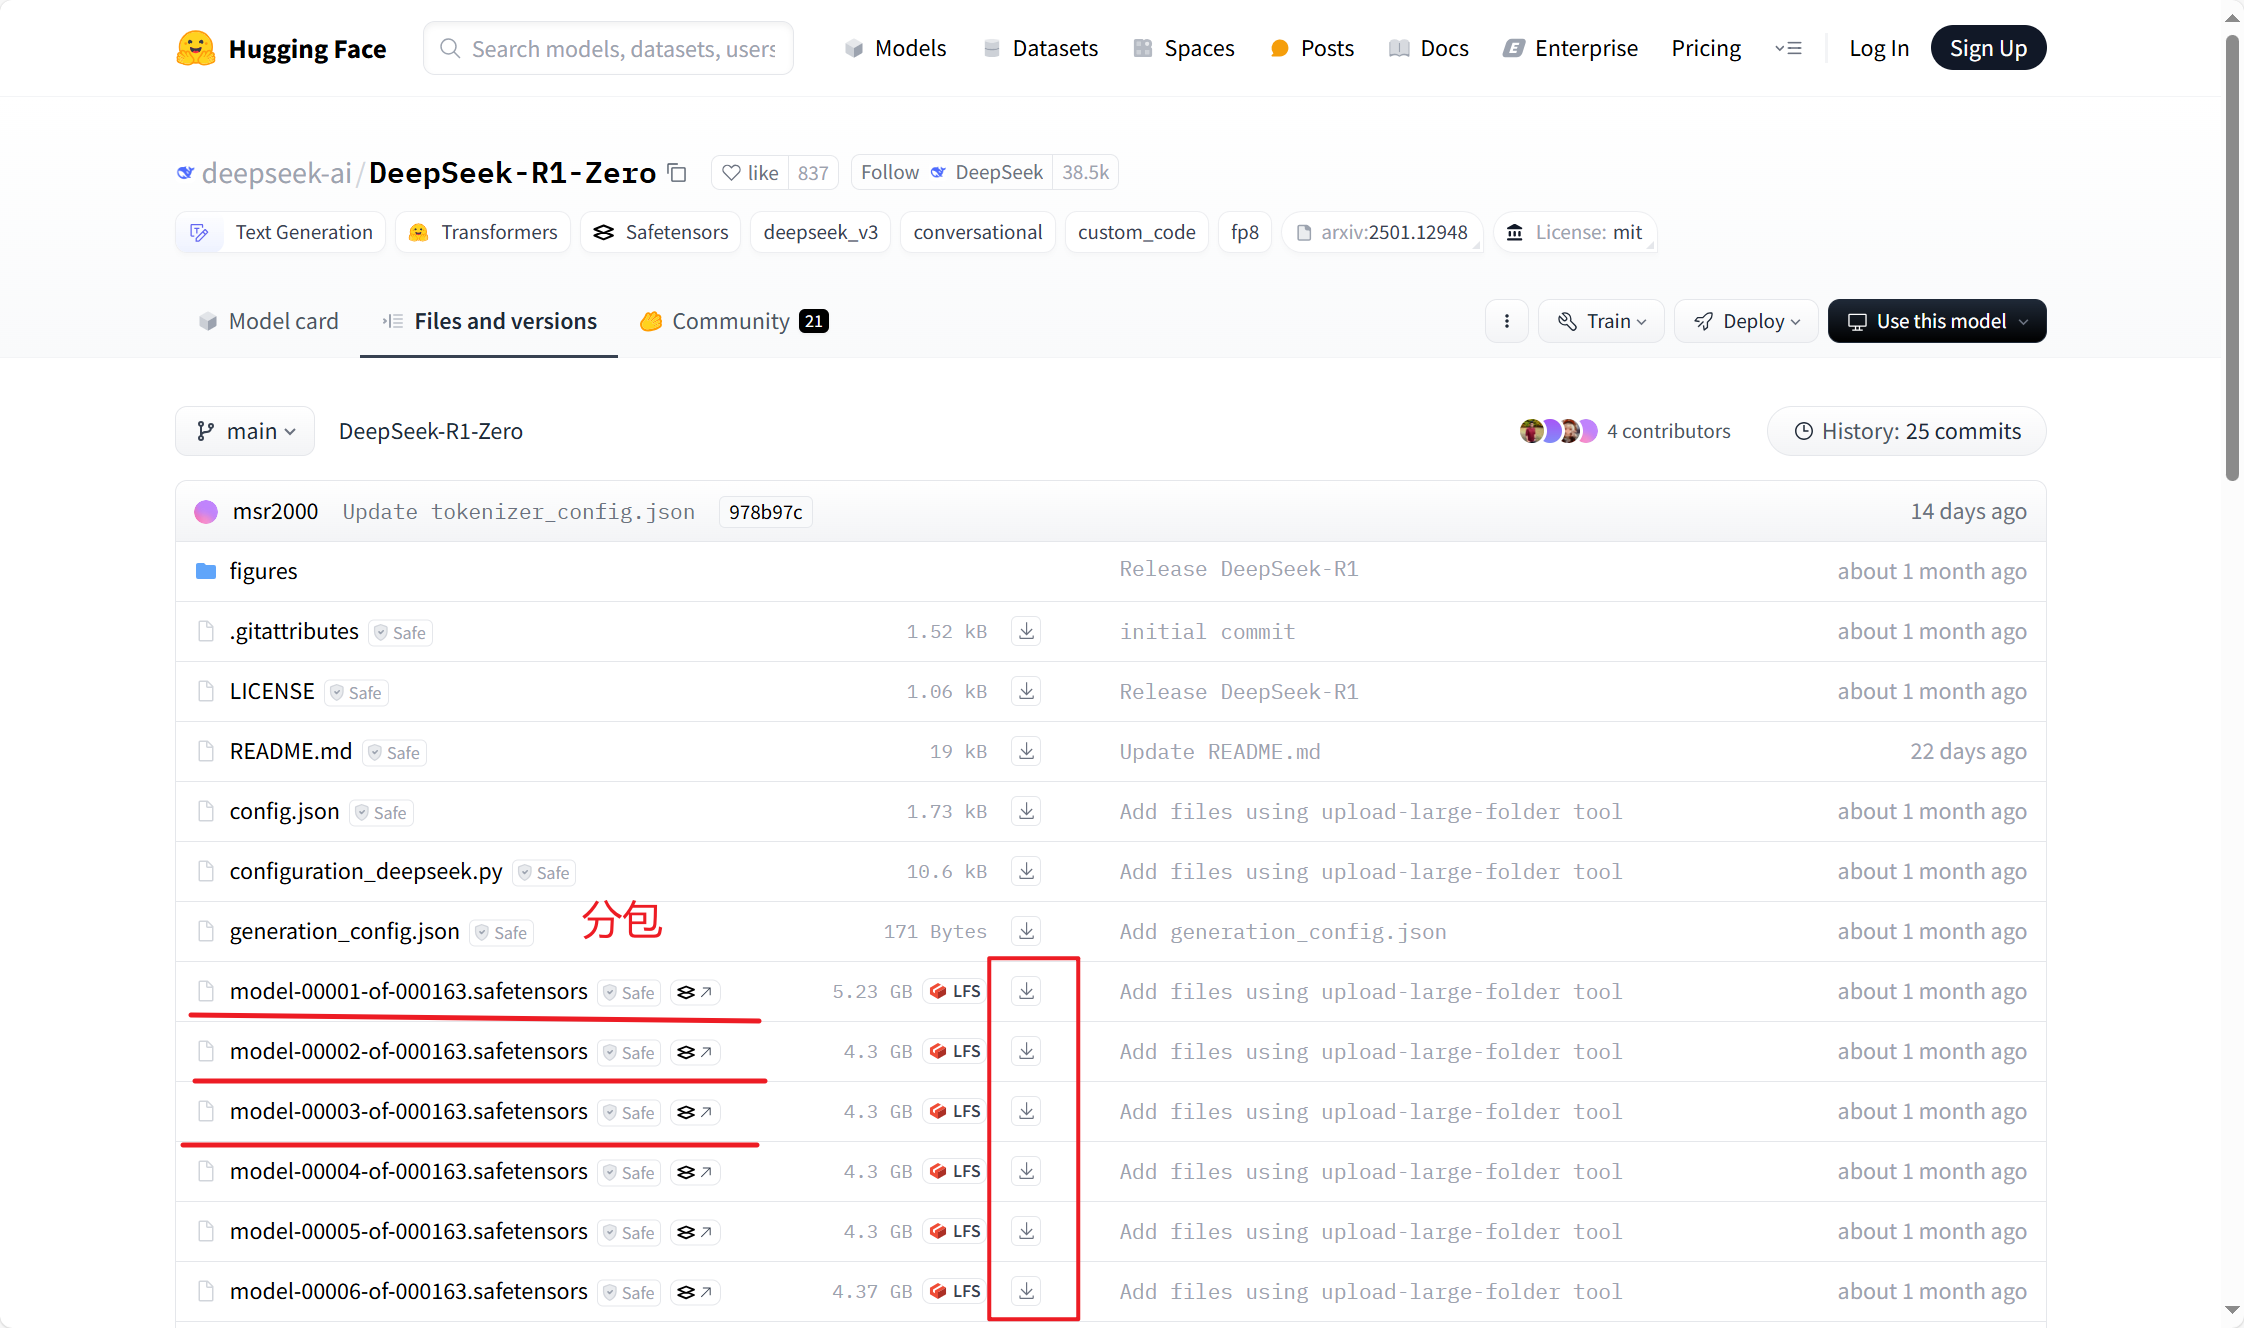Click the License: mit tag

click(1575, 232)
